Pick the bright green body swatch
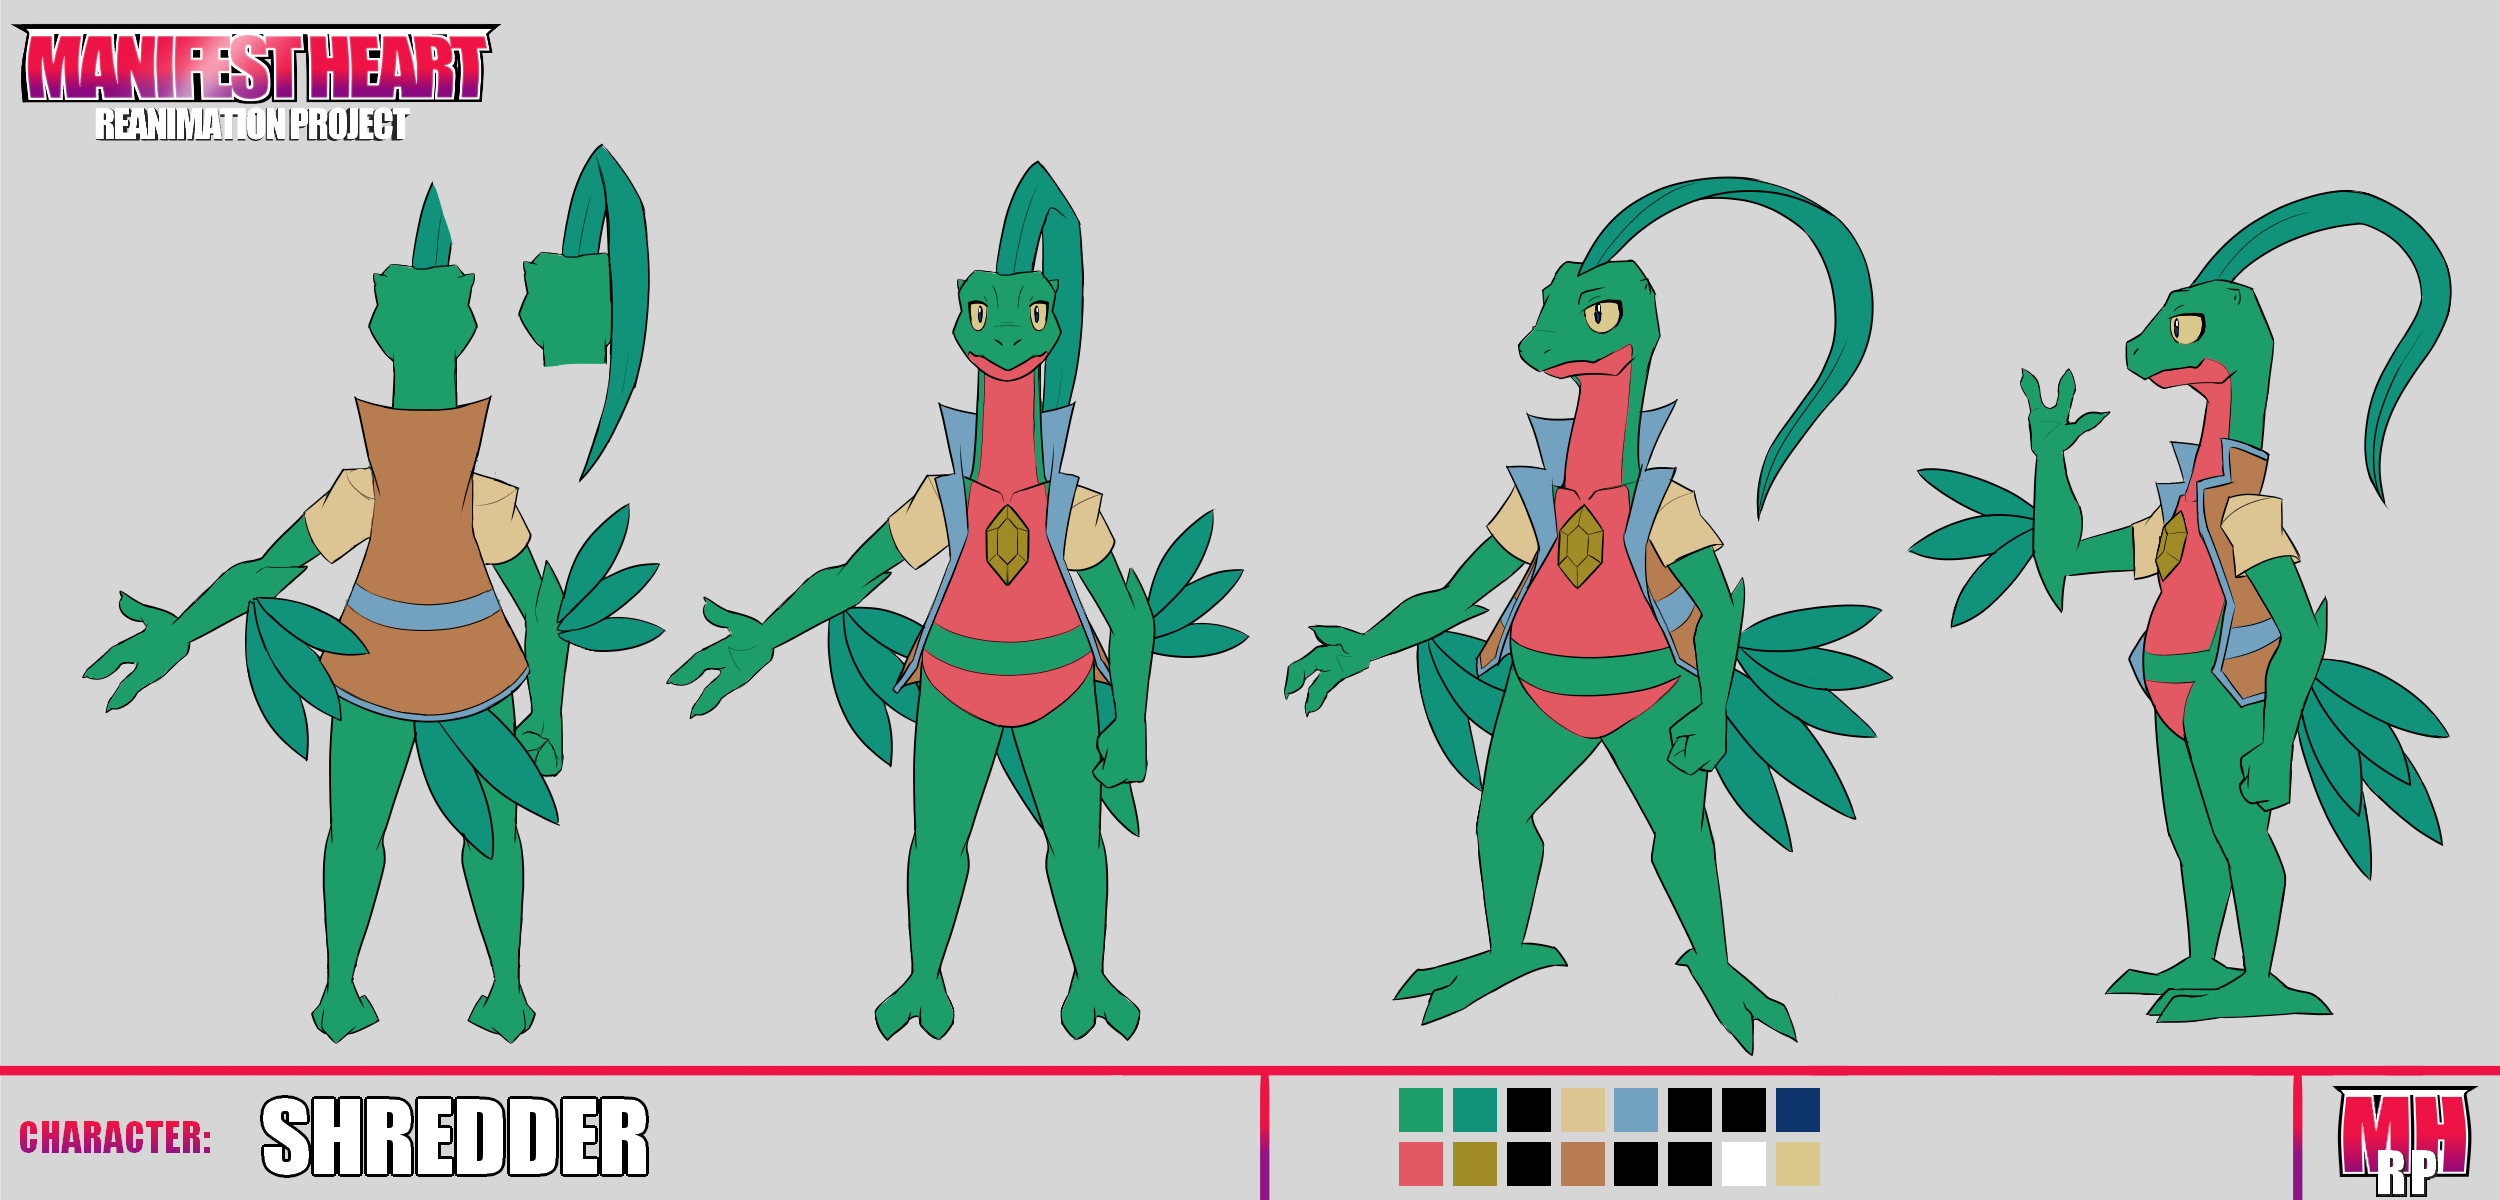This screenshot has height=1200, width=2500. pos(1421,1110)
